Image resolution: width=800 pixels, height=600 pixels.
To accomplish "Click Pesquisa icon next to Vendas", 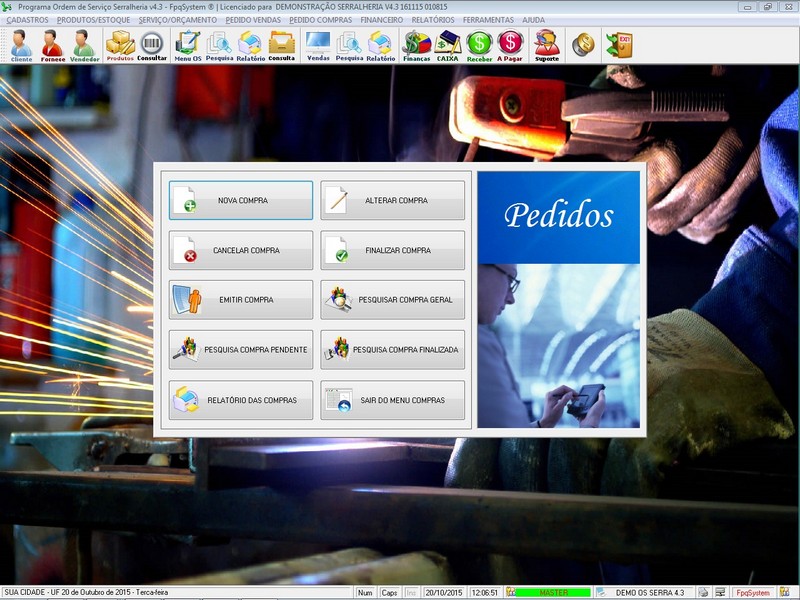I will tap(349, 45).
